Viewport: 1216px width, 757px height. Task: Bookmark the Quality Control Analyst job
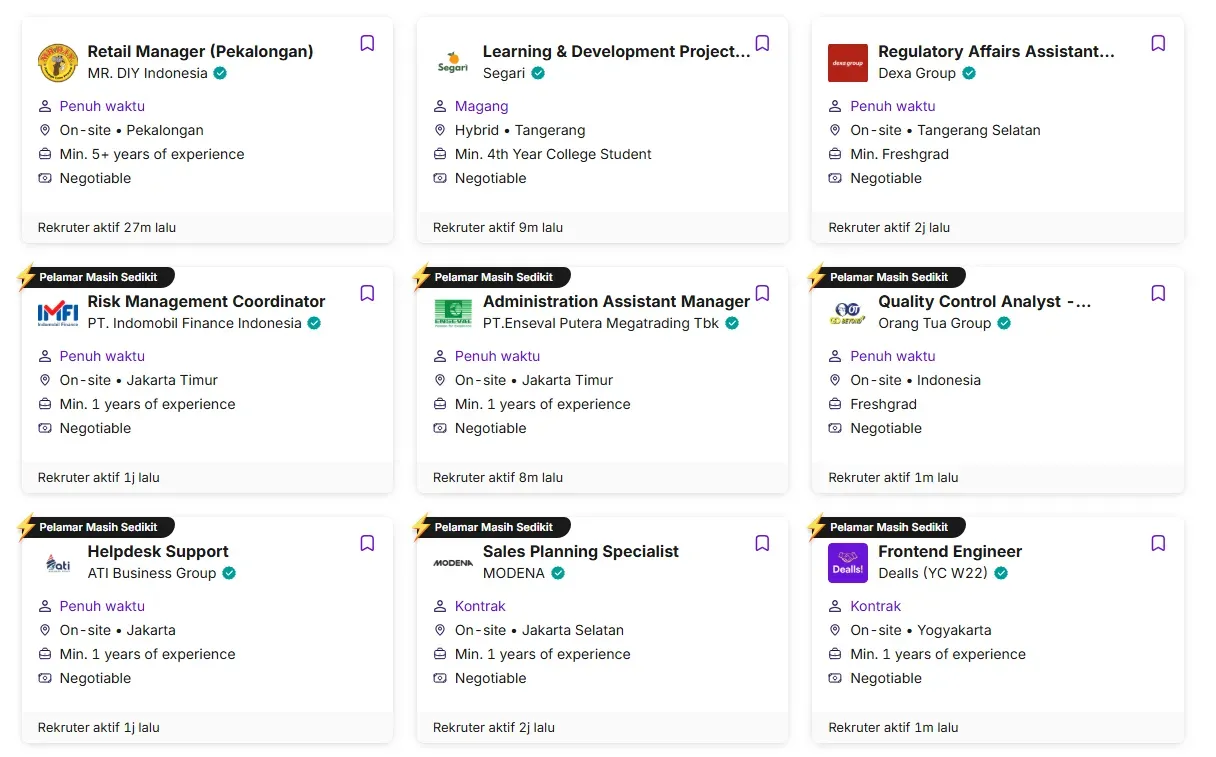point(1158,293)
